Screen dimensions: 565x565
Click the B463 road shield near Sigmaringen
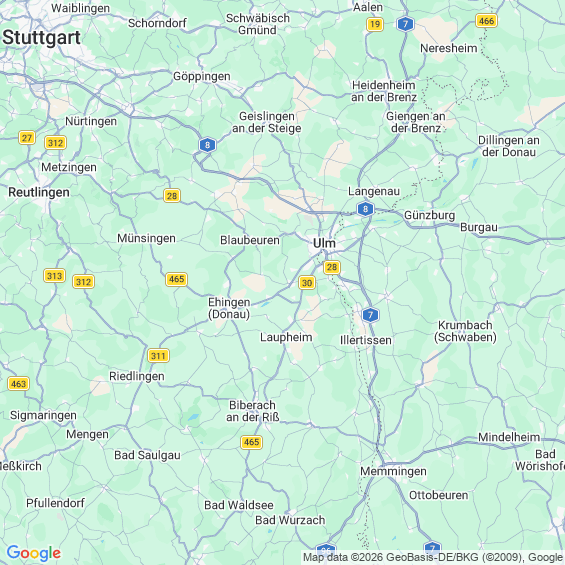pyautogui.click(x=18, y=384)
